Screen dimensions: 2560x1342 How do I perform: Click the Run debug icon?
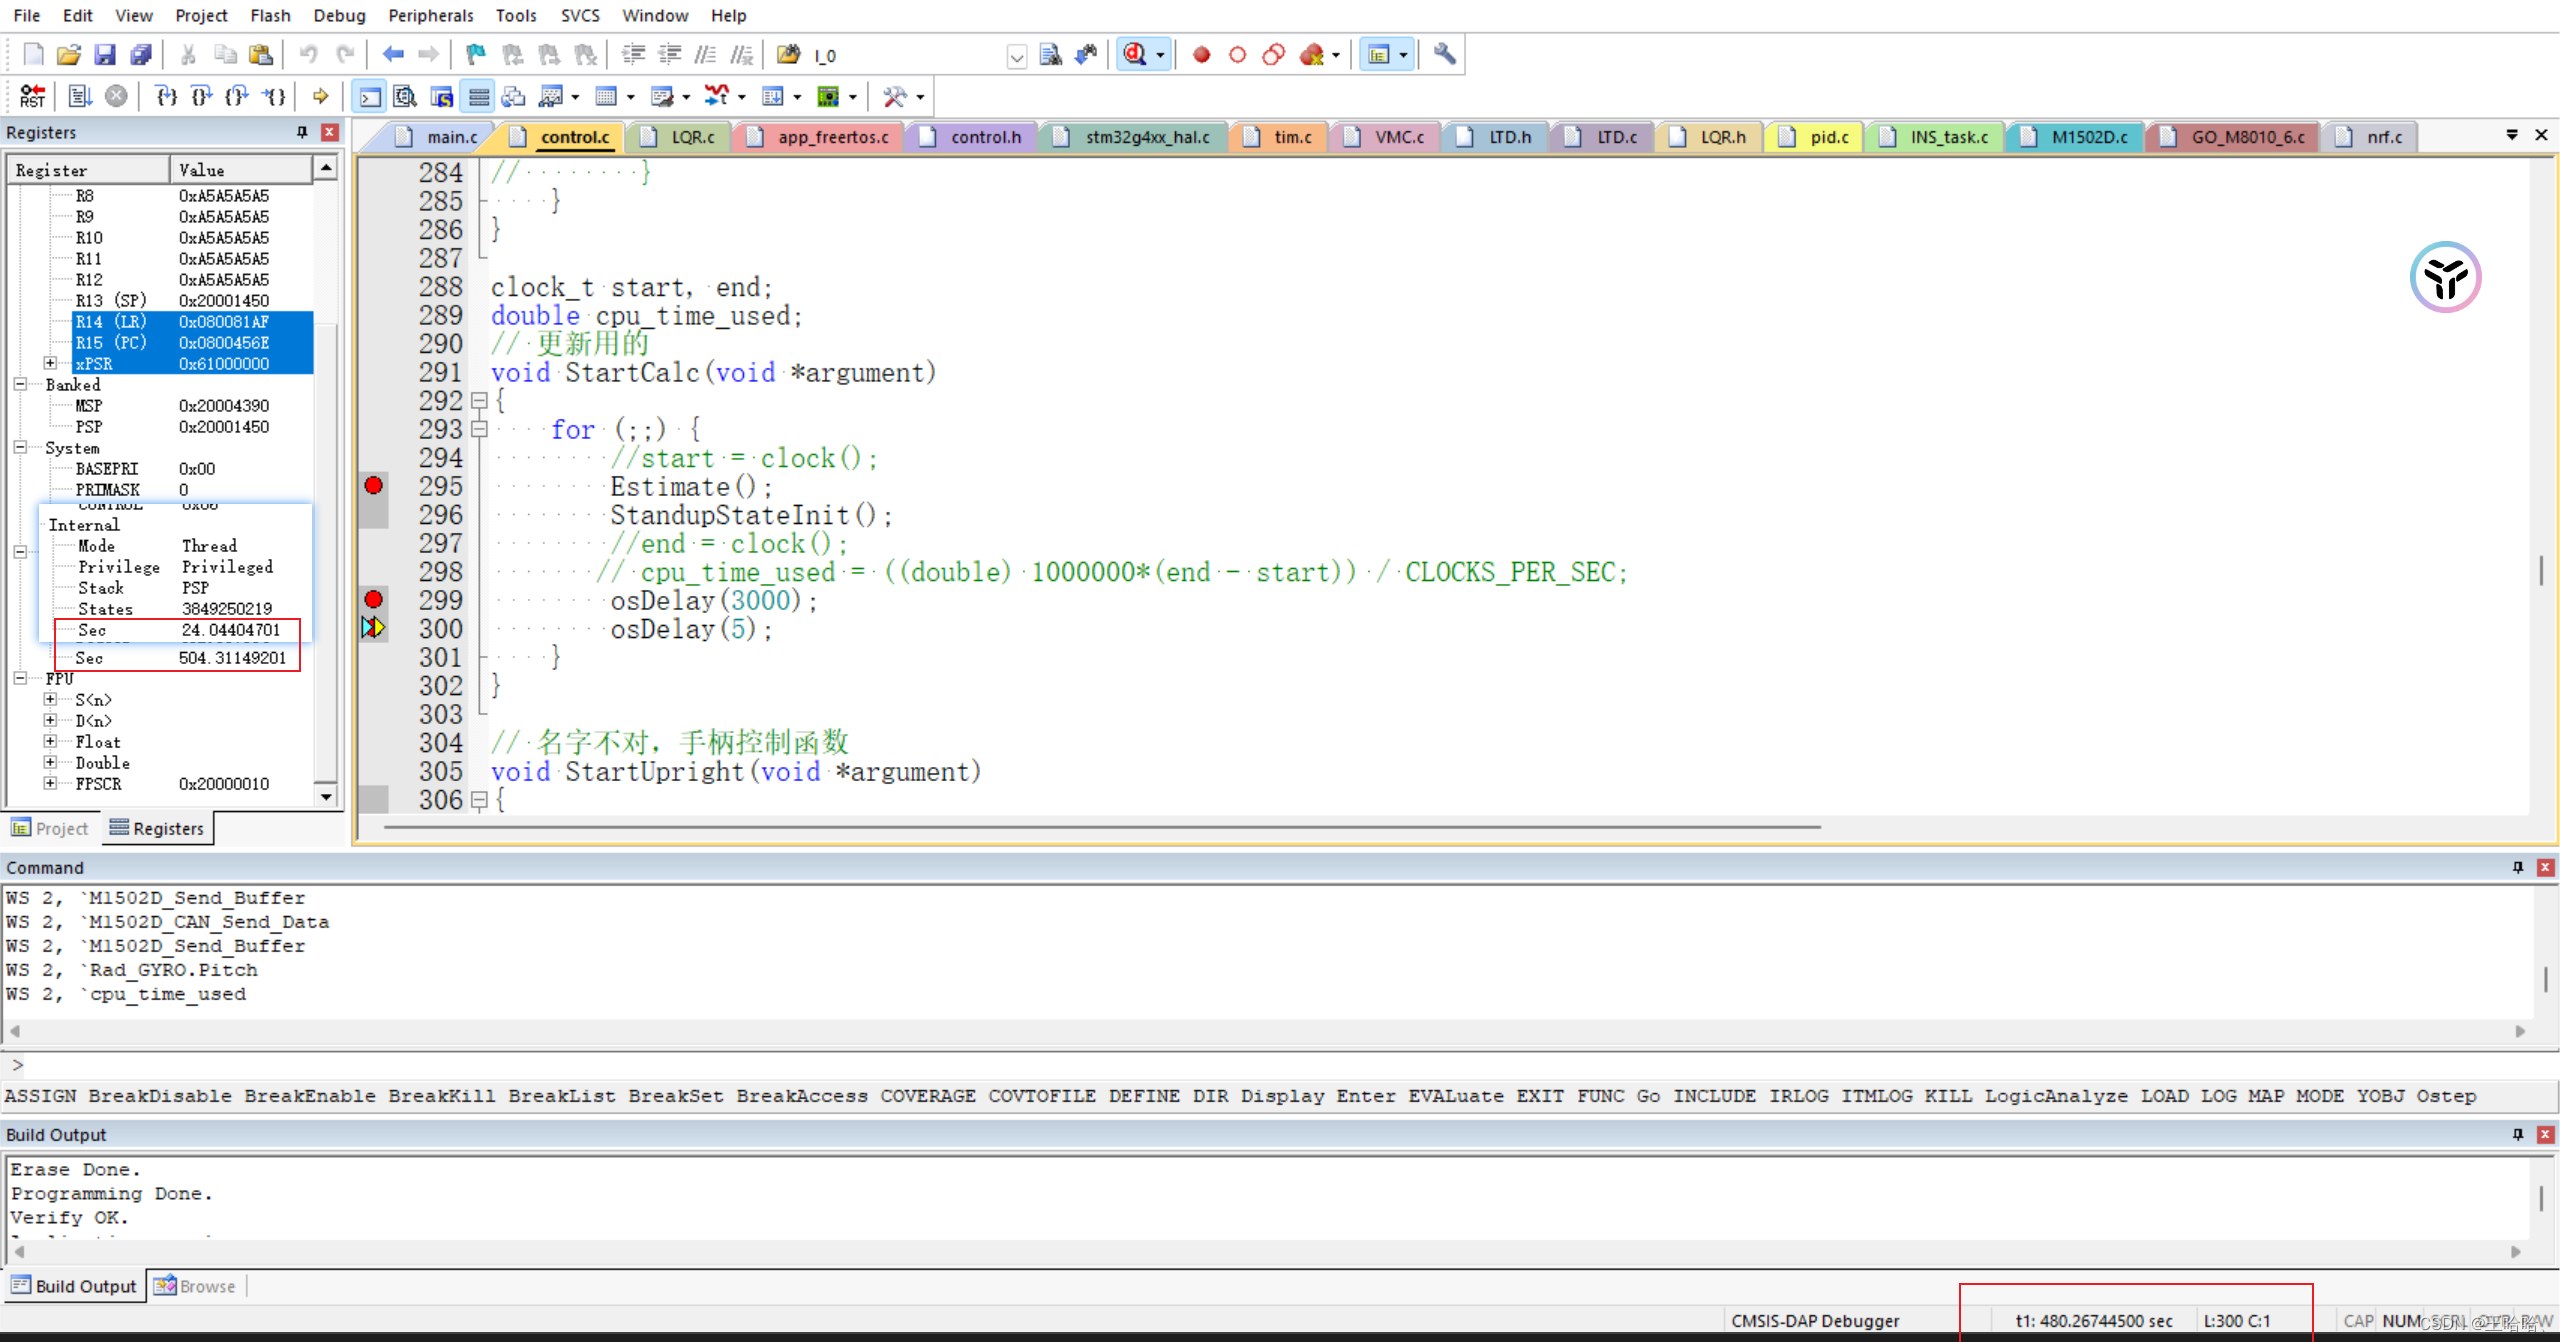[x=80, y=96]
